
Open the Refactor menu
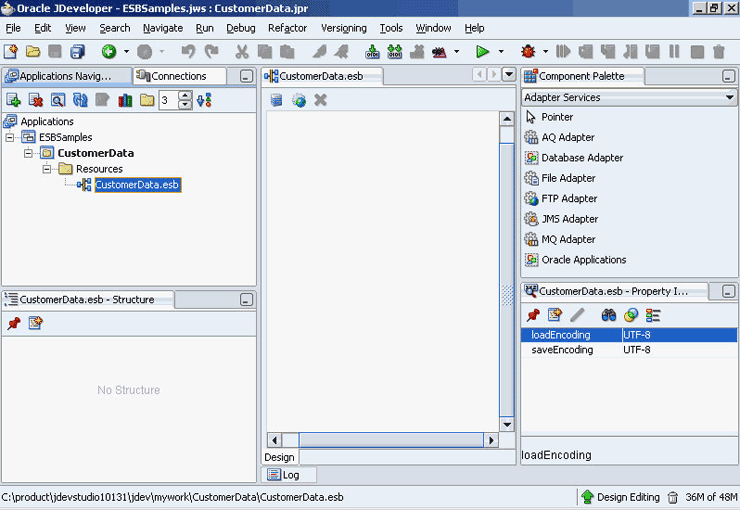(x=287, y=28)
